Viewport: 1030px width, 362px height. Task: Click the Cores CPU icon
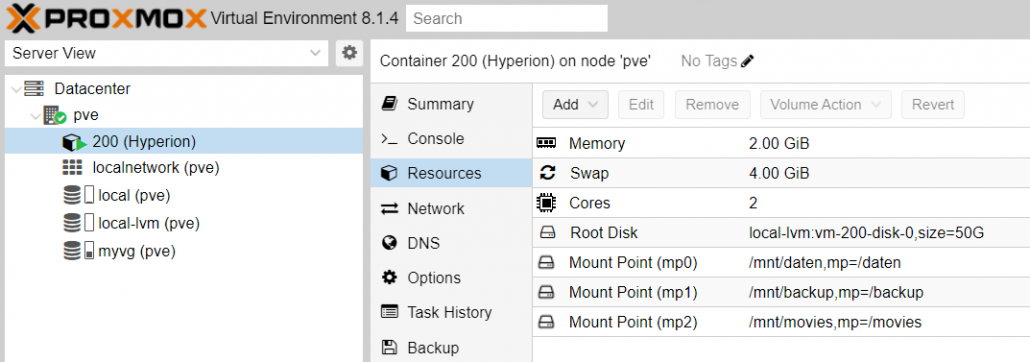[547, 203]
